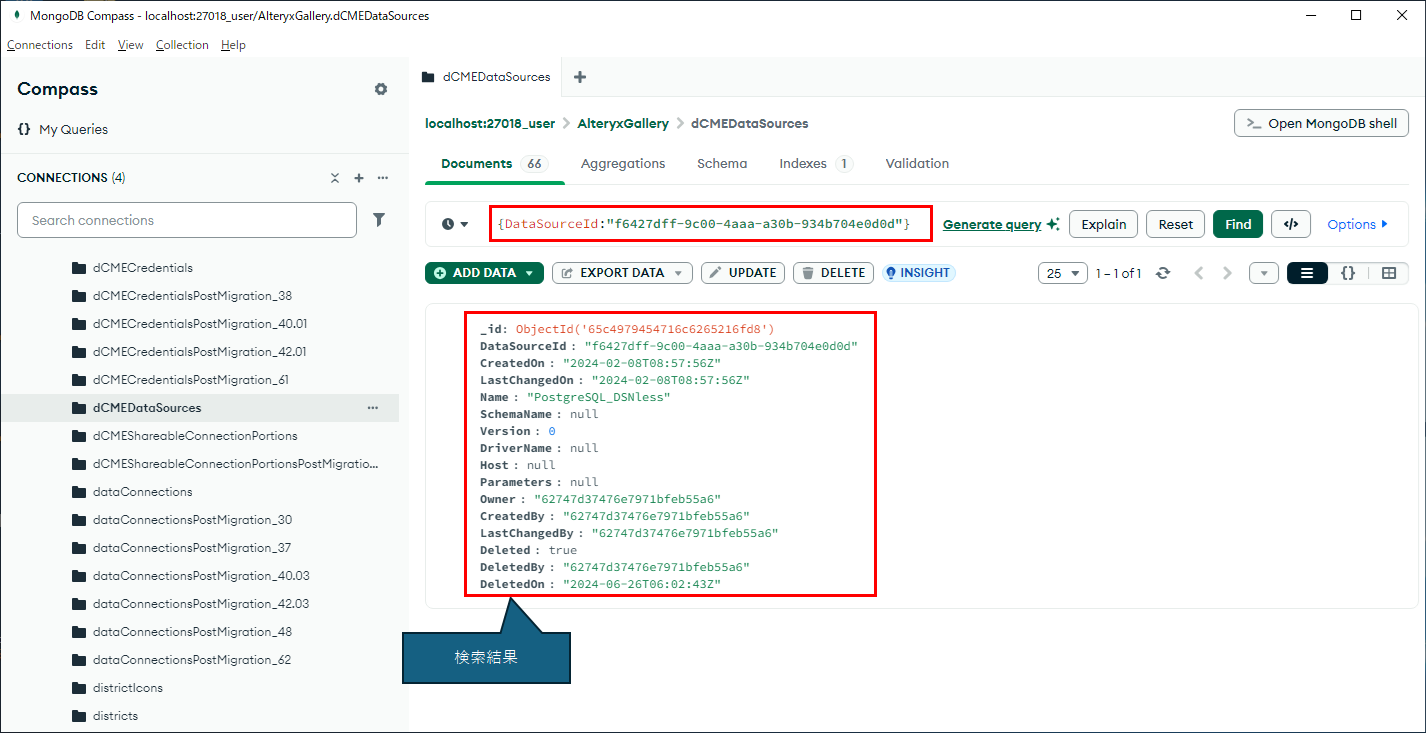The height and width of the screenshot is (733, 1426).
Task: Switch to Documents tab
Action: point(495,164)
